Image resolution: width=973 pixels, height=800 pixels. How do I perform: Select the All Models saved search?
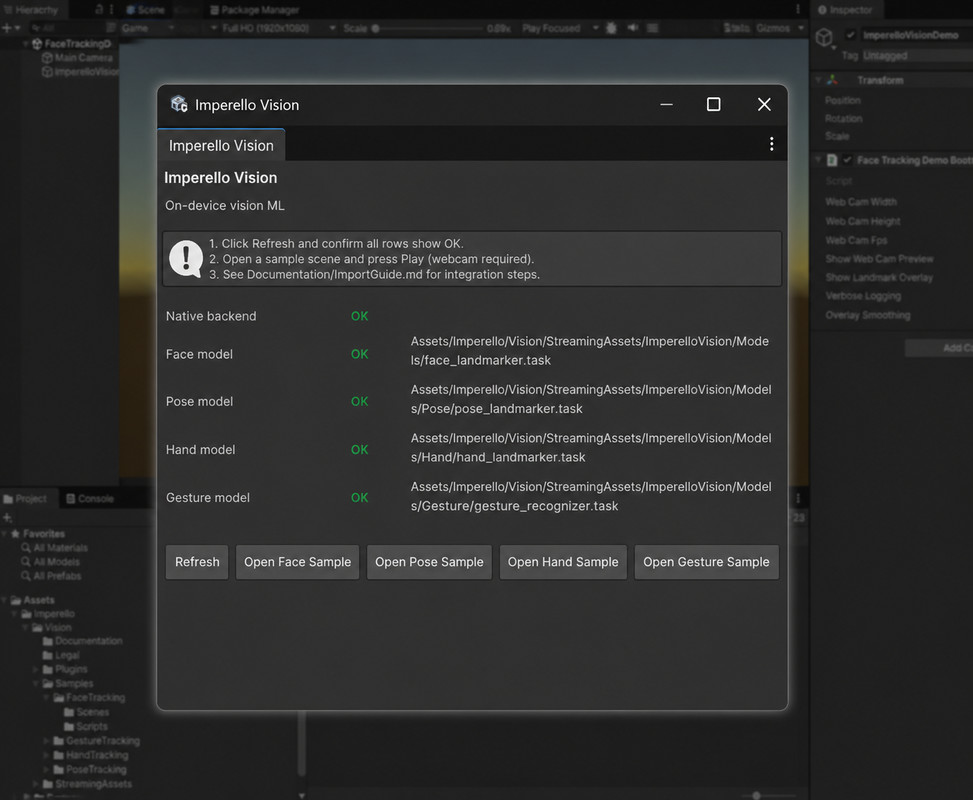tap(50, 562)
